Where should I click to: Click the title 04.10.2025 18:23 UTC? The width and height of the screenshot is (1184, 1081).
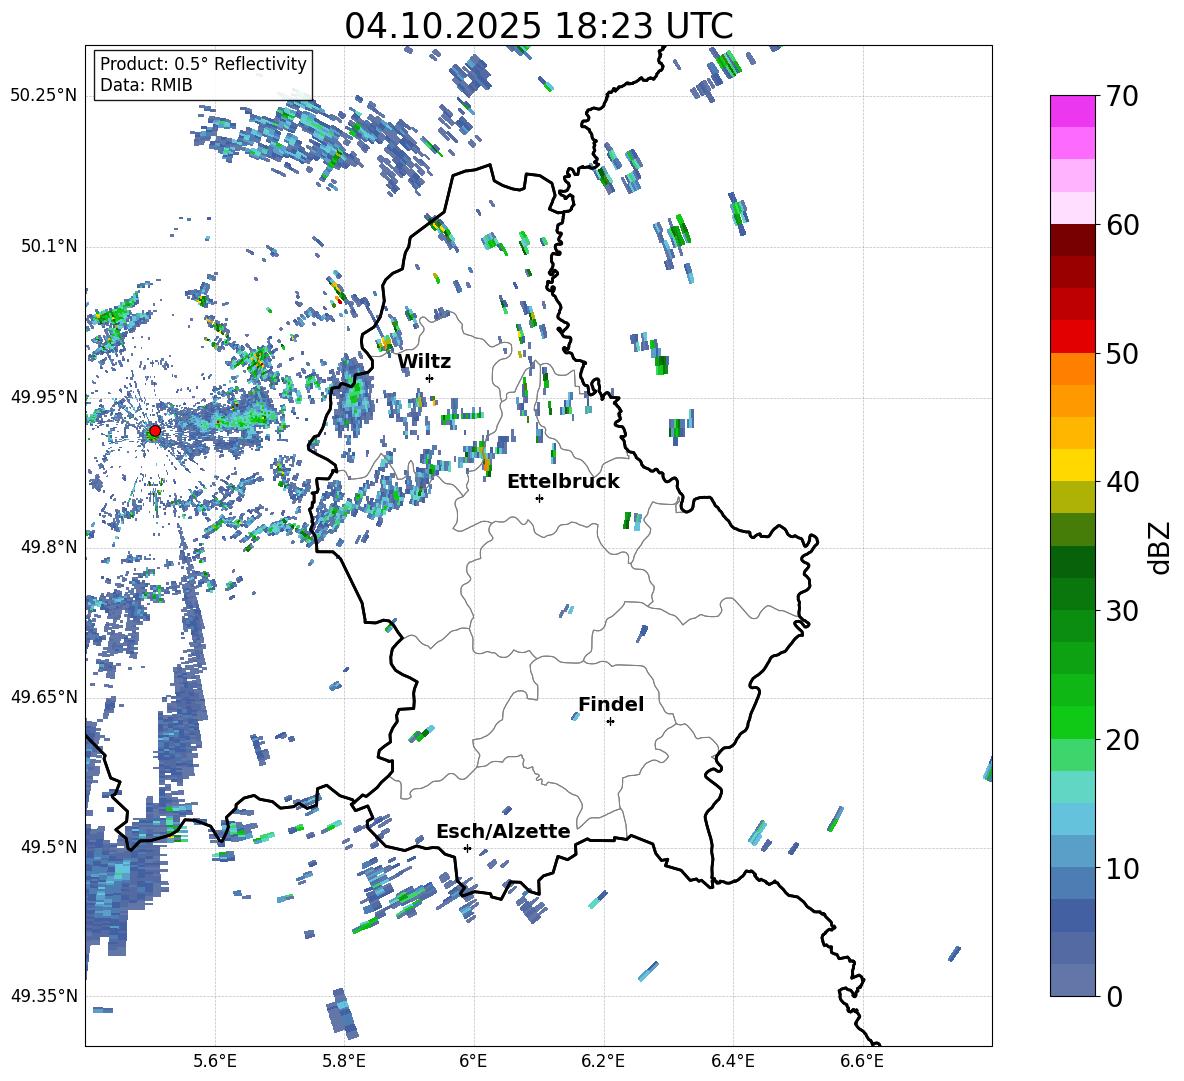point(539,26)
